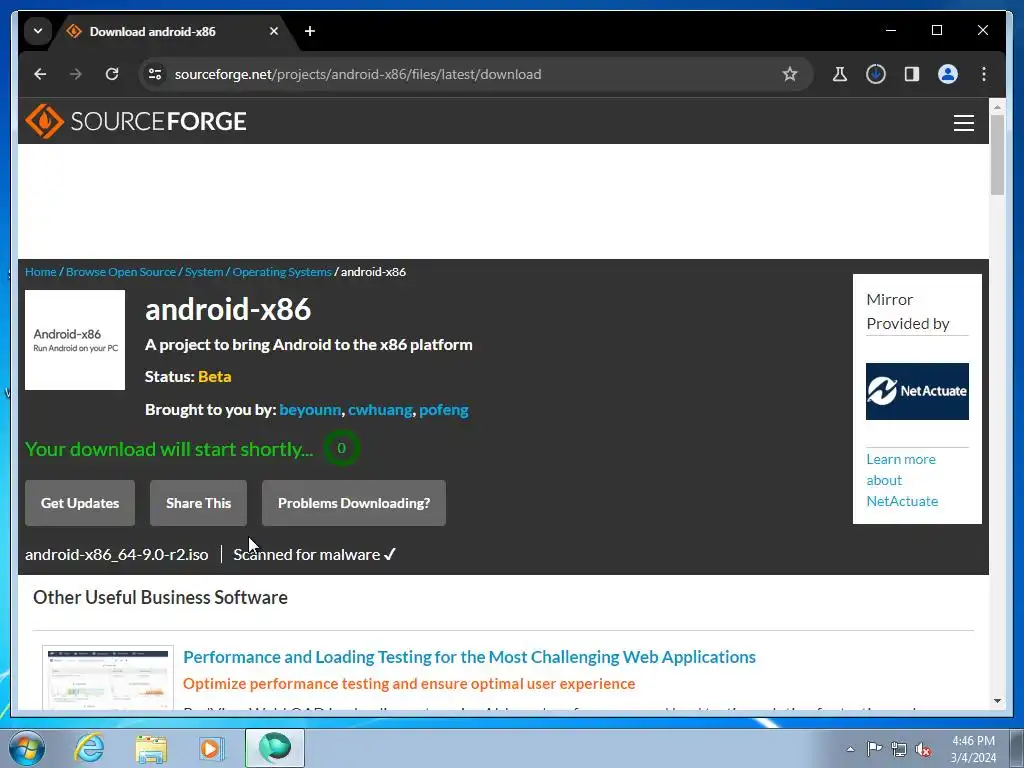Click the scrollbar up arrow
Image resolution: width=1024 pixels, height=768 pixels.
click(x=997, y=106)
